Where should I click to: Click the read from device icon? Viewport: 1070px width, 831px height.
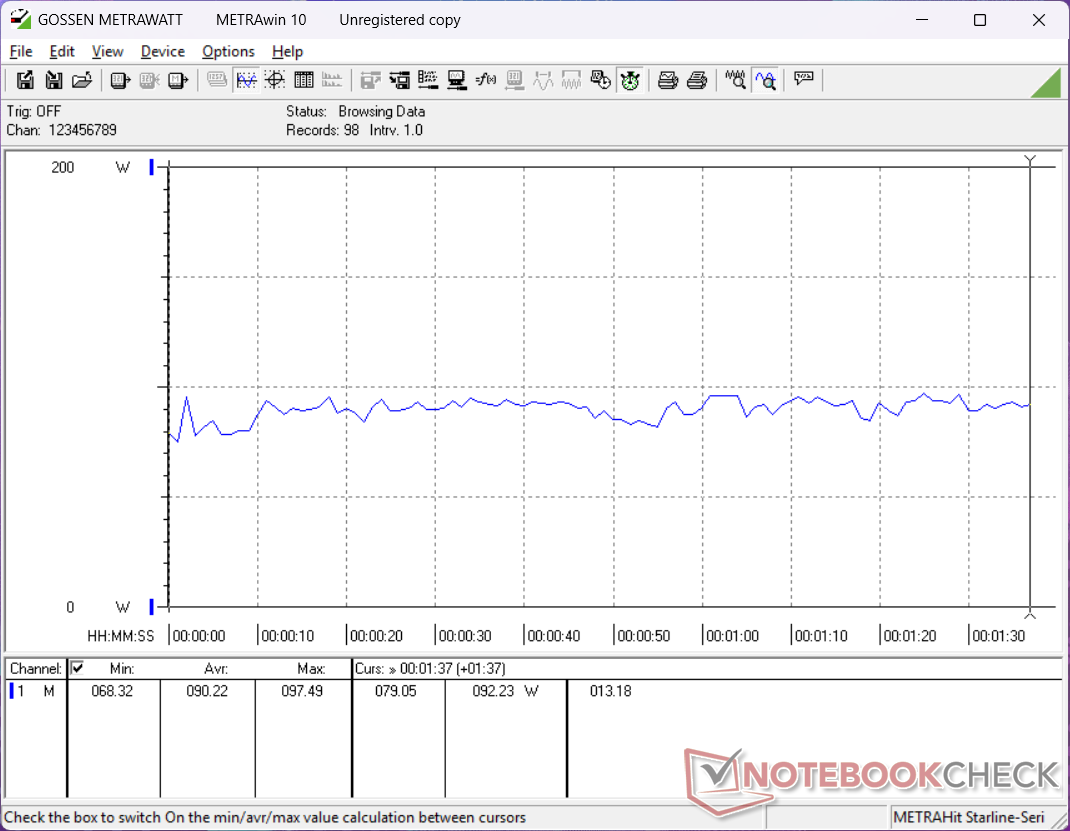point(120,81)
